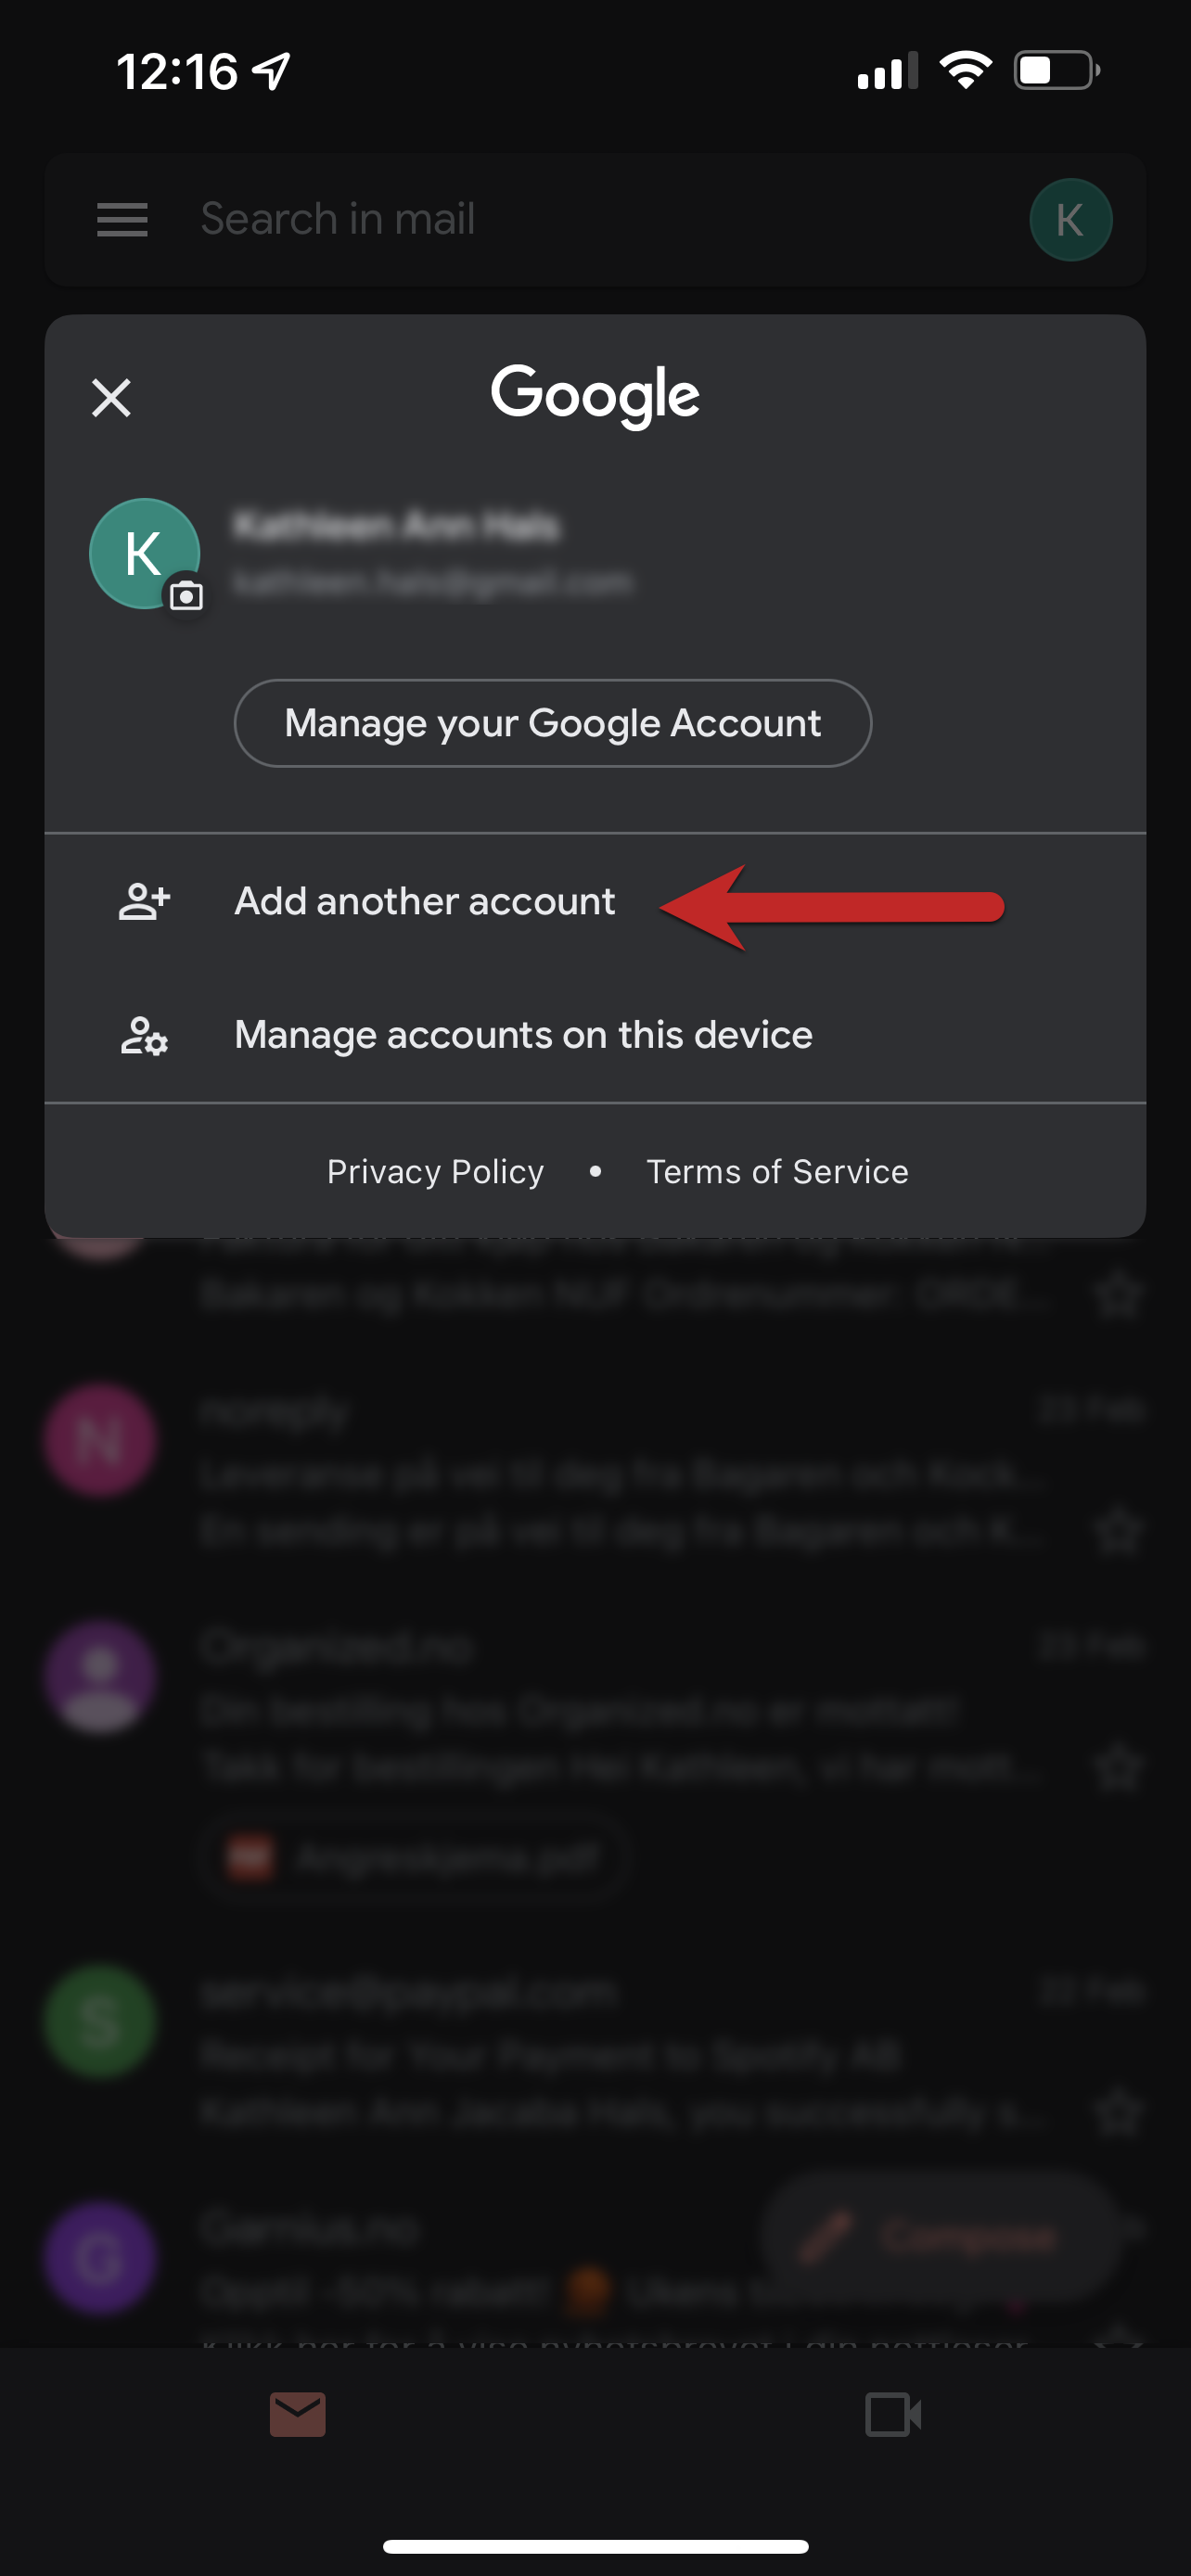Viewport: 1191px width, 2576px height.
Task: Open the camera icon to change profile photo
Action: [x=186, y=595]
